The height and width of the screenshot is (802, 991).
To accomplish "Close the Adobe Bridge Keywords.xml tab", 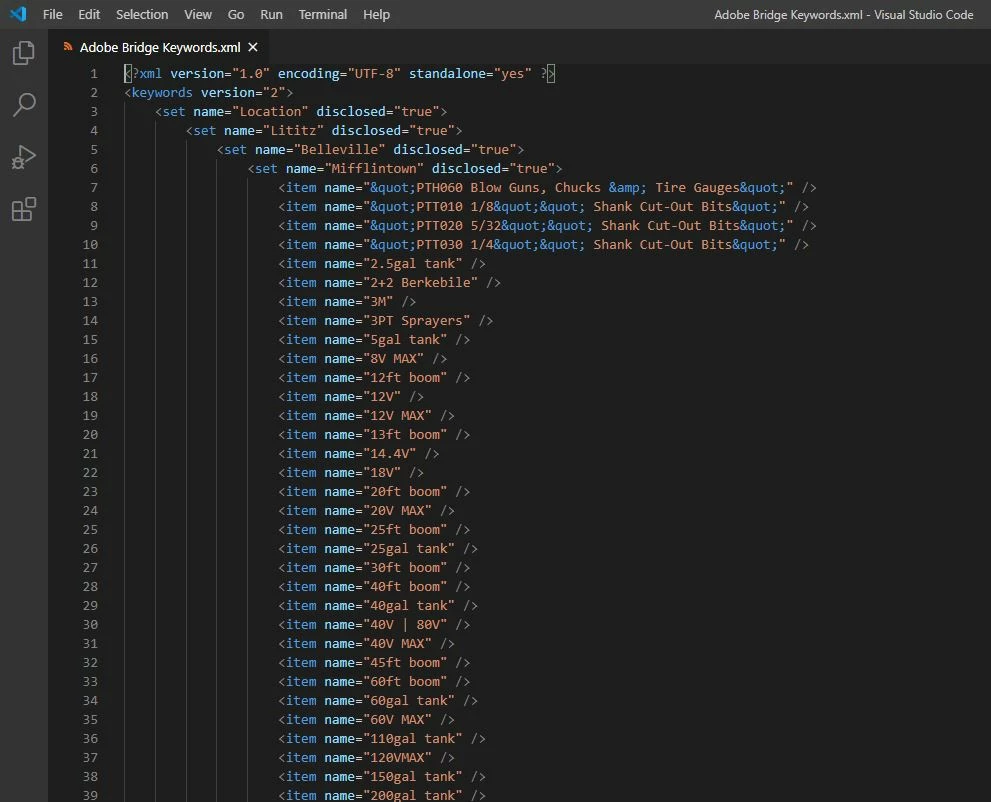I will (x=253, y=47).
